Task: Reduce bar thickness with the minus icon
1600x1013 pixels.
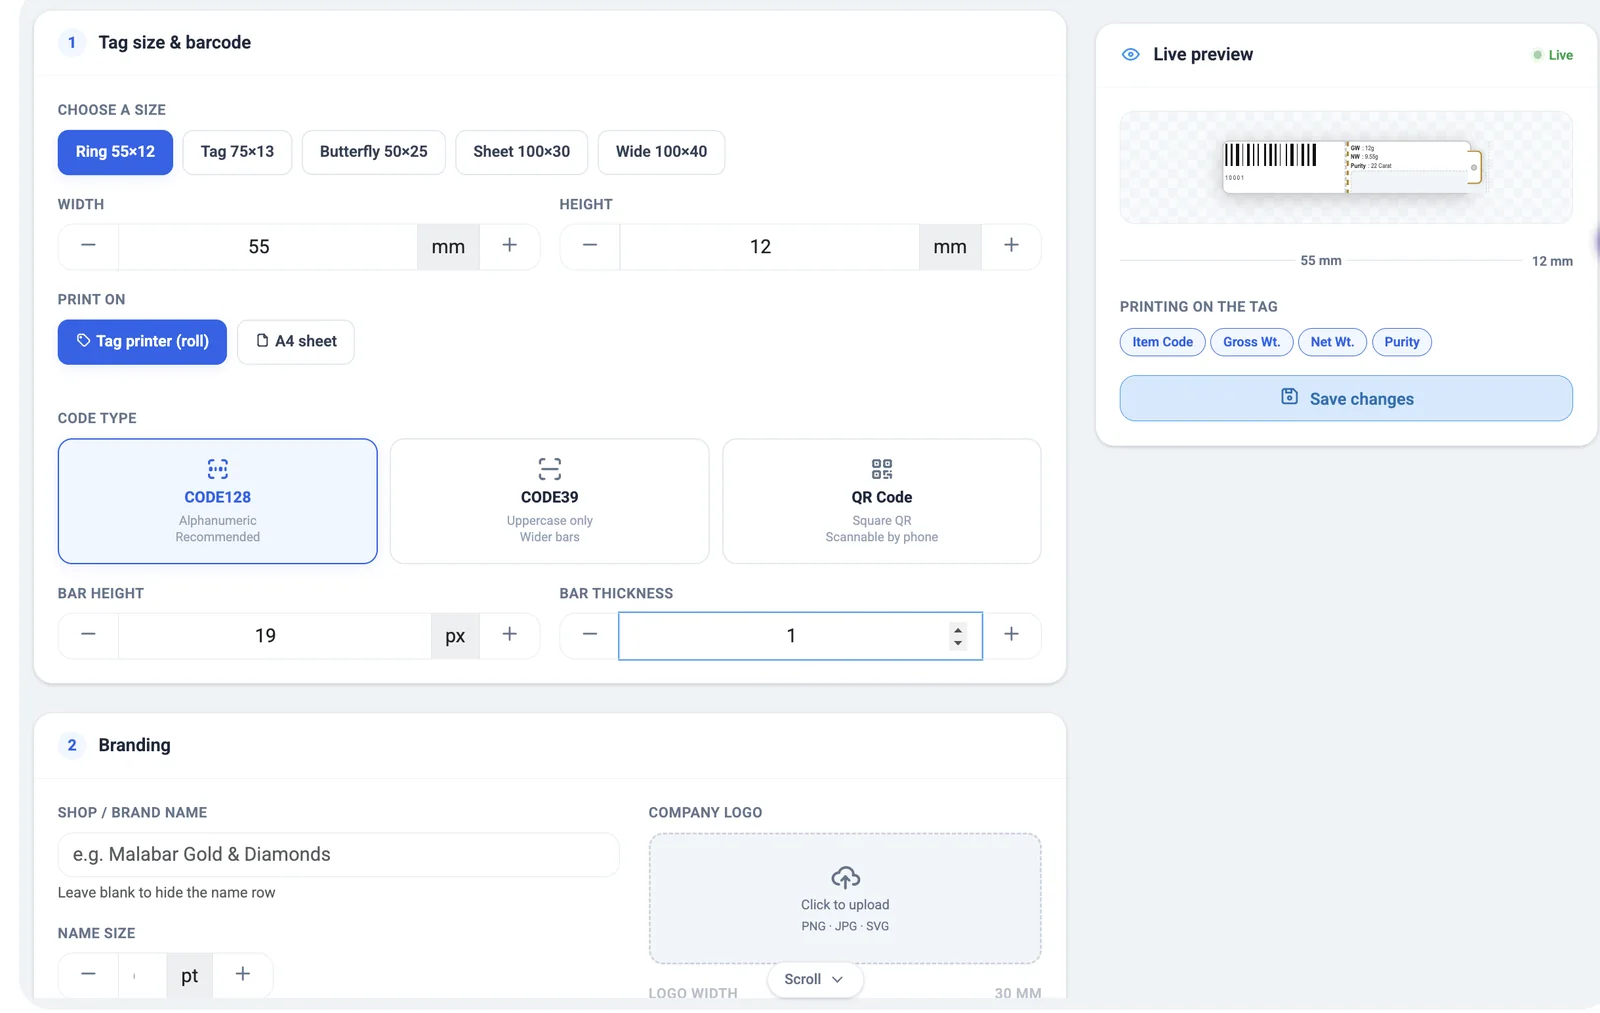Action: tap(590, 635)
